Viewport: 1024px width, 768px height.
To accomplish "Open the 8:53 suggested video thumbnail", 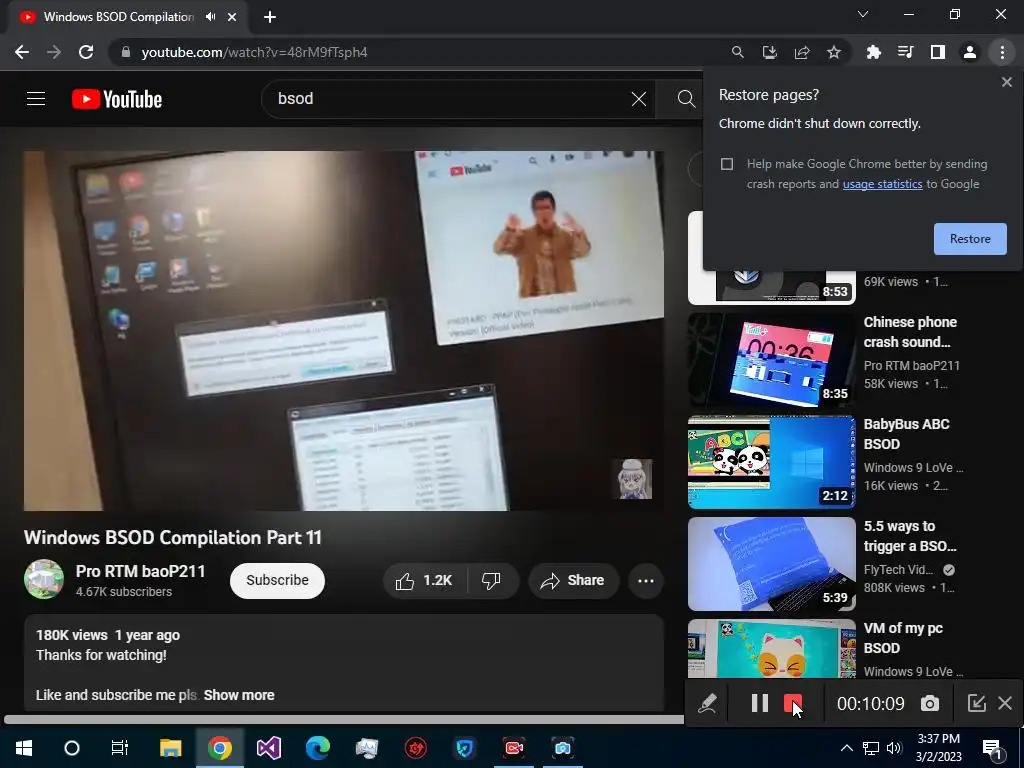I will click(771, 285).
